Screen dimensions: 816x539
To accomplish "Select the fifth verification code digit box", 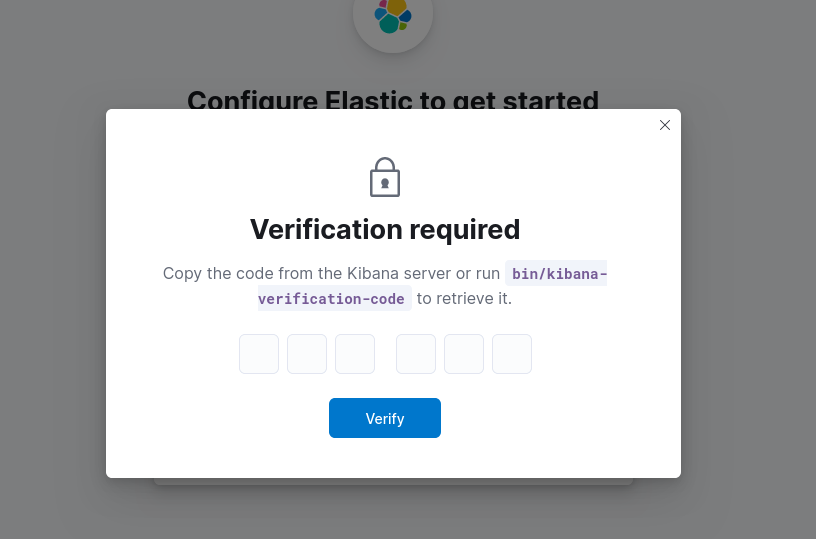I will pos(464,354).
